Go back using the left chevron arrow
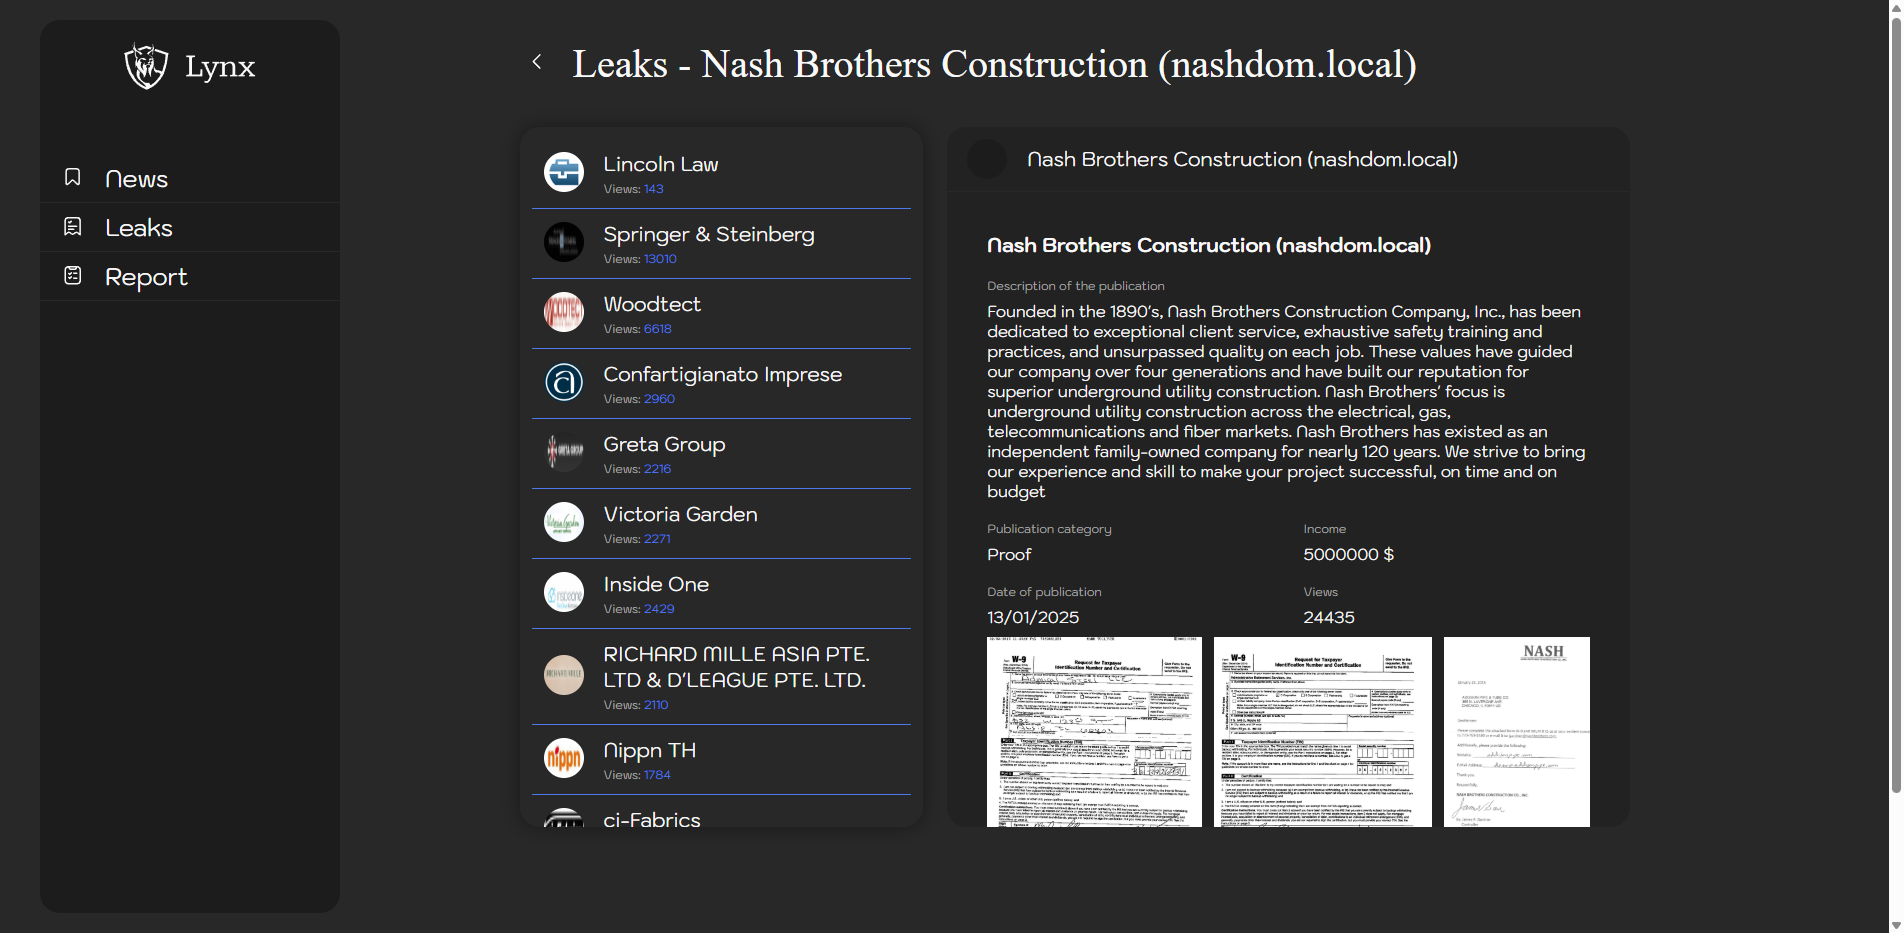 pos(537,62)
